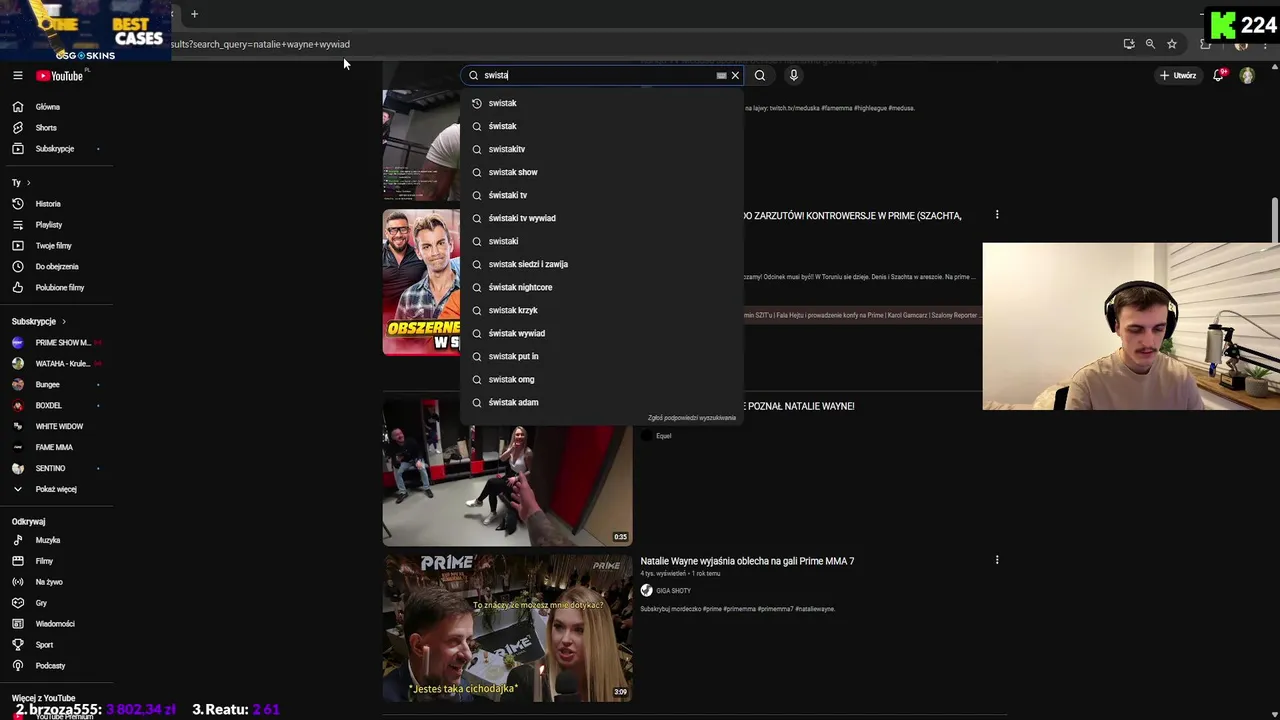Select suggestion "świstak adam"
Screen dimensions: 1280x720
602,402
